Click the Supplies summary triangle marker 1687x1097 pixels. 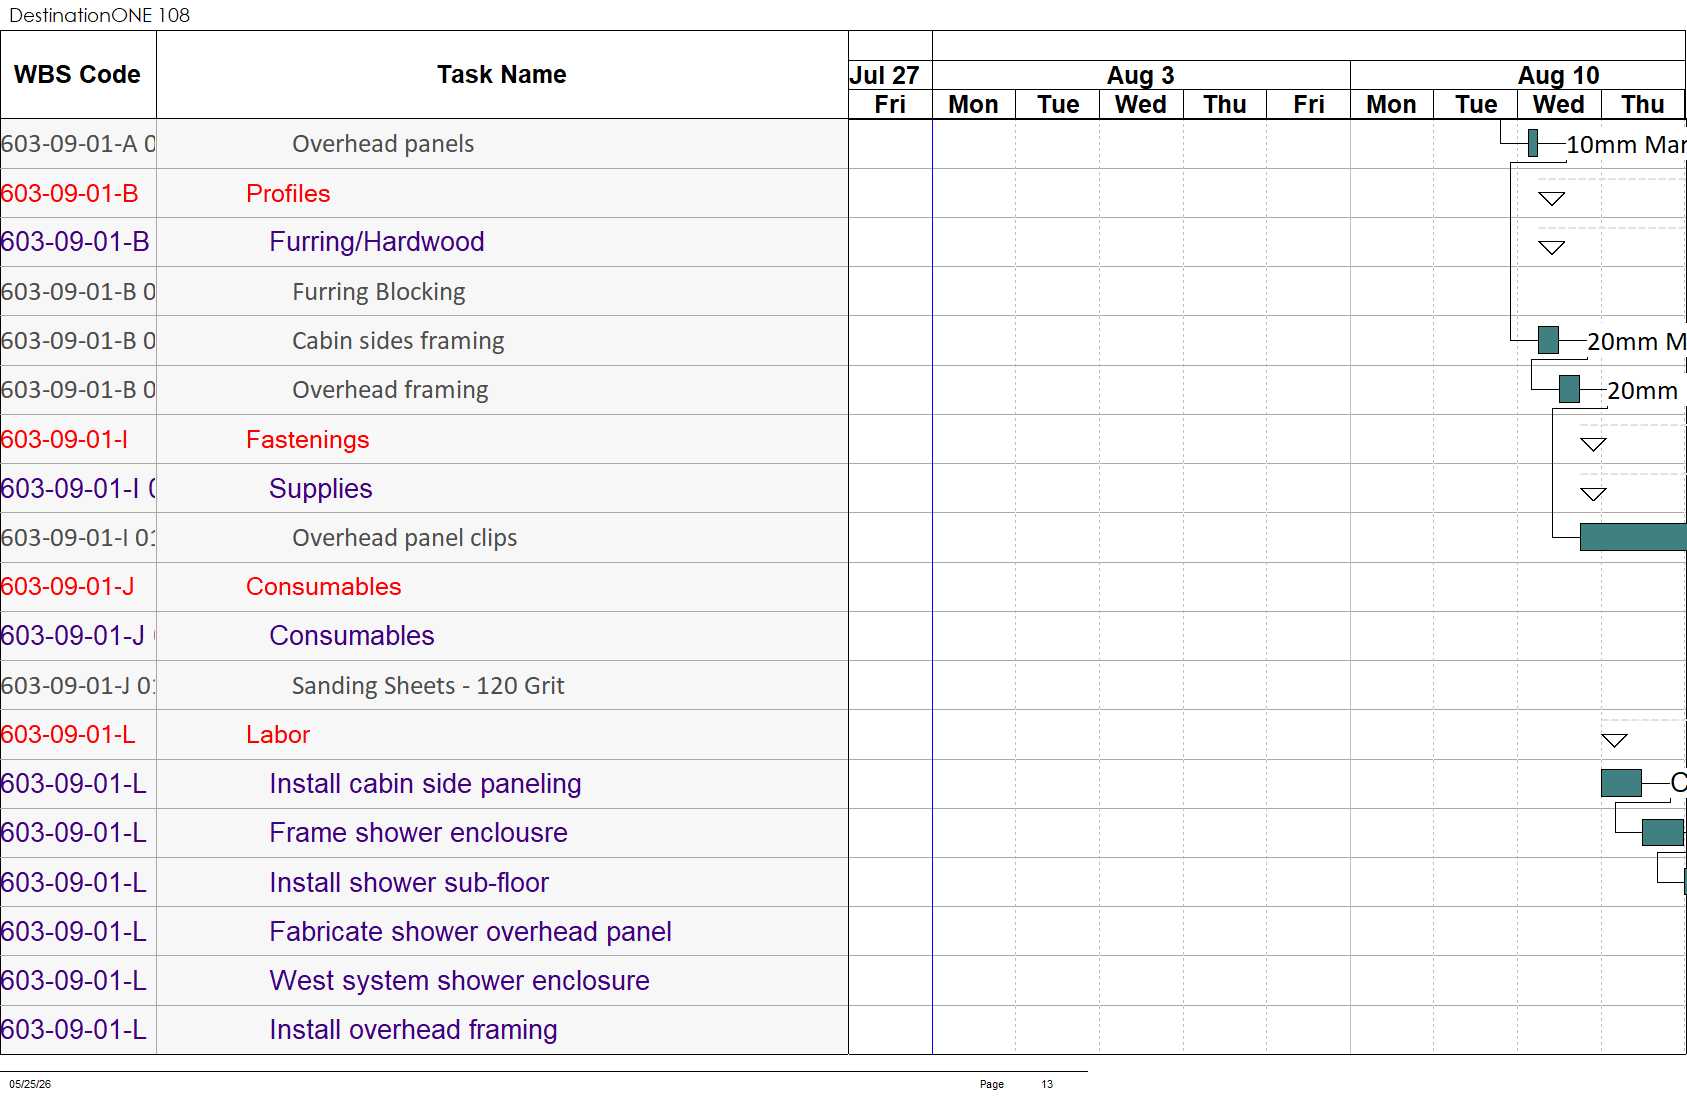(1593, 493)
